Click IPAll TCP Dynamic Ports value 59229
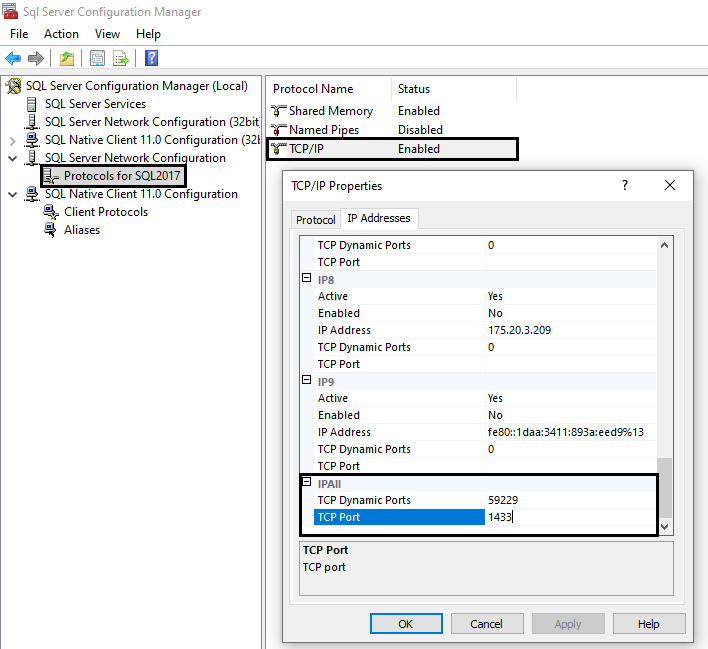The width and height of the screenshot is (708, 649). click(x=571, y=500)
